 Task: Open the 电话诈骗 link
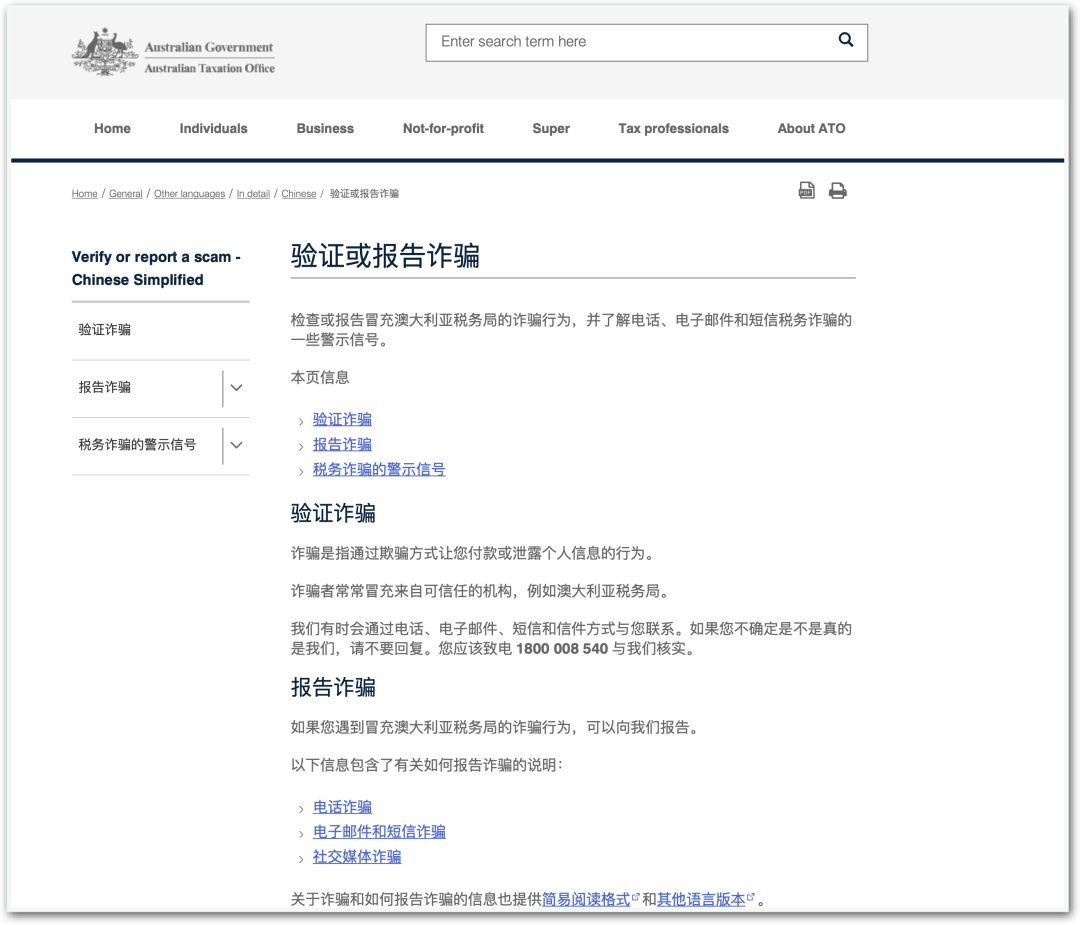tap(342, 807)
